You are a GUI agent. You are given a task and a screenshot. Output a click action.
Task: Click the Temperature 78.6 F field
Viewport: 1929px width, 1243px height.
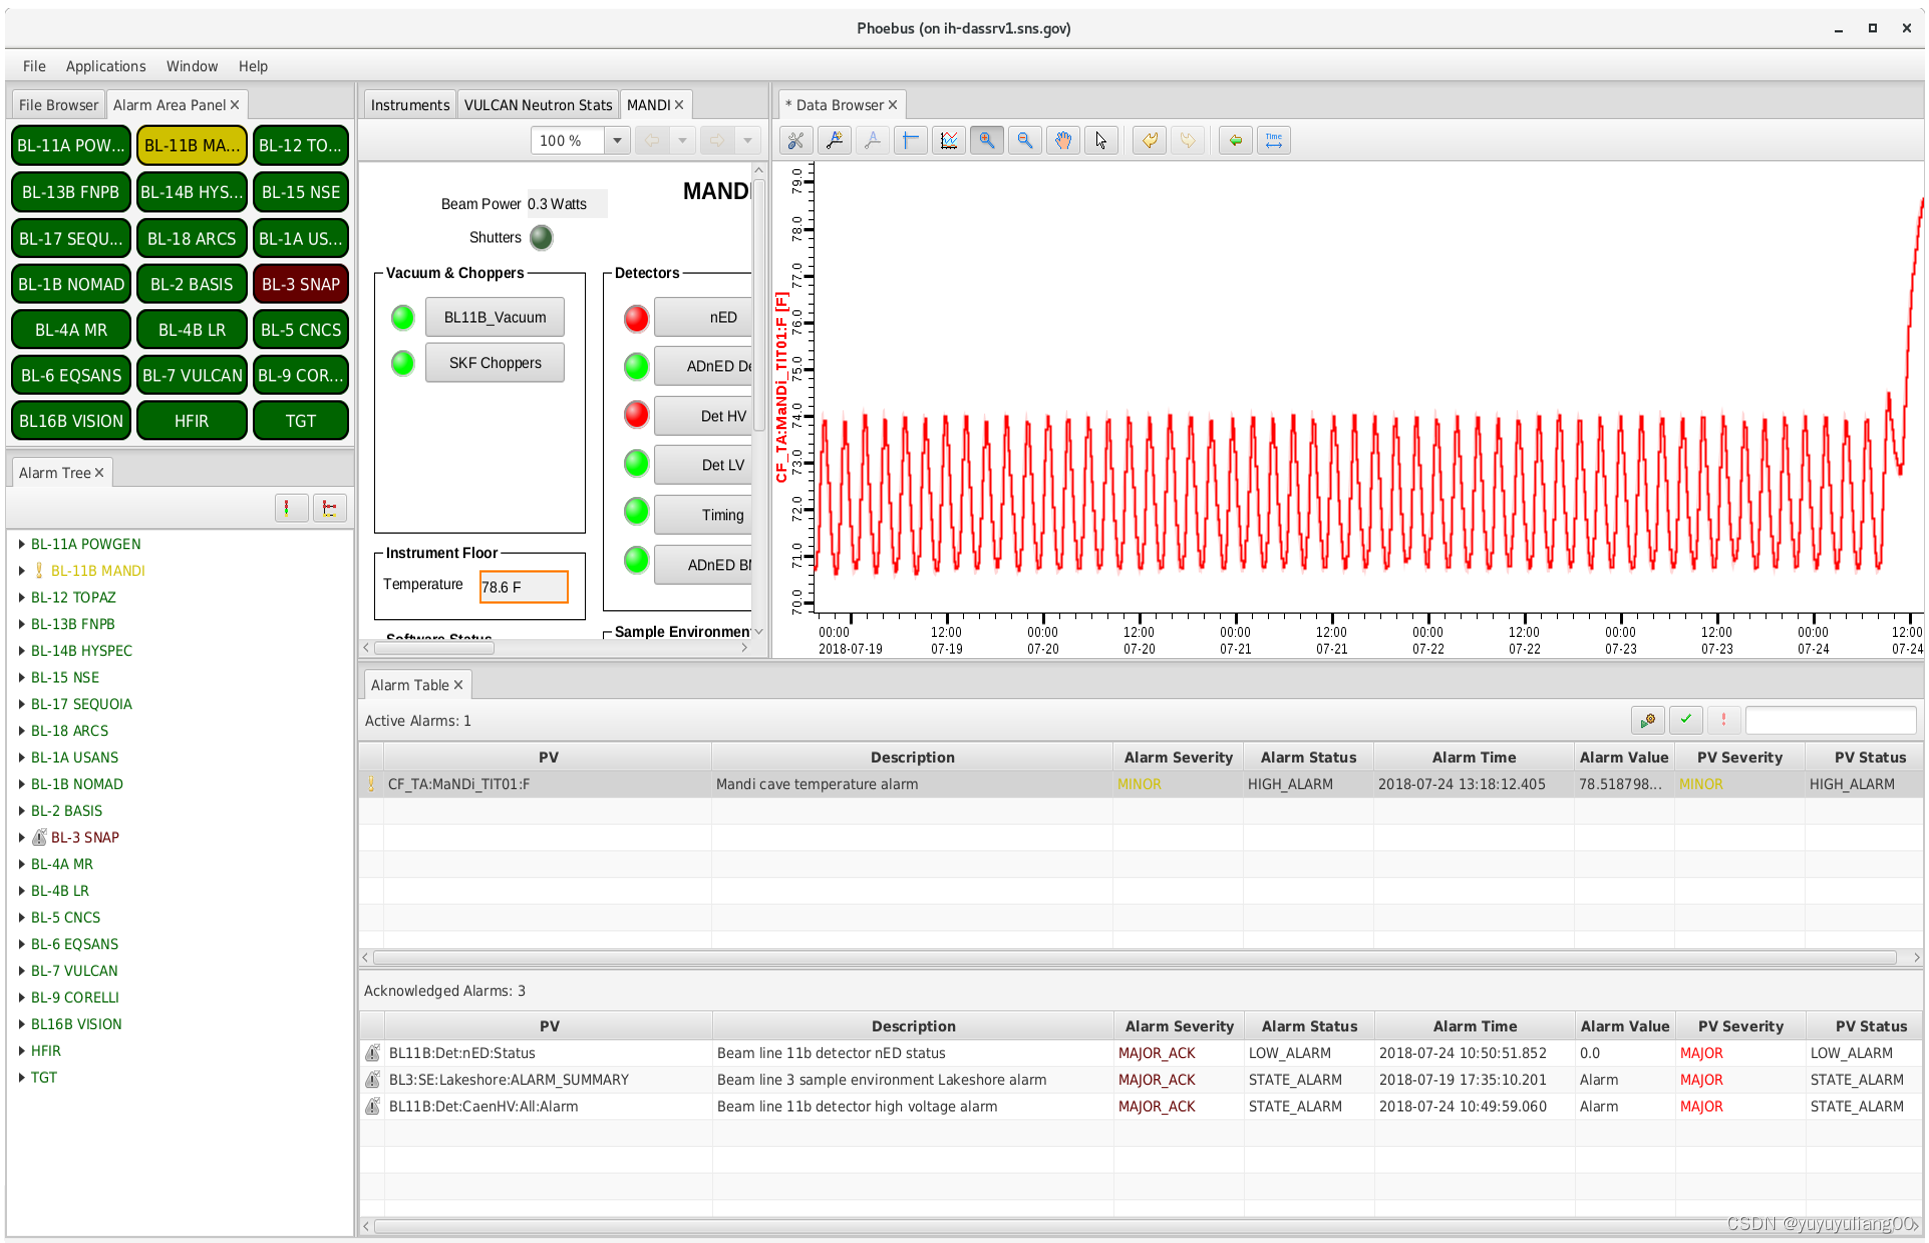pos(524,587)
